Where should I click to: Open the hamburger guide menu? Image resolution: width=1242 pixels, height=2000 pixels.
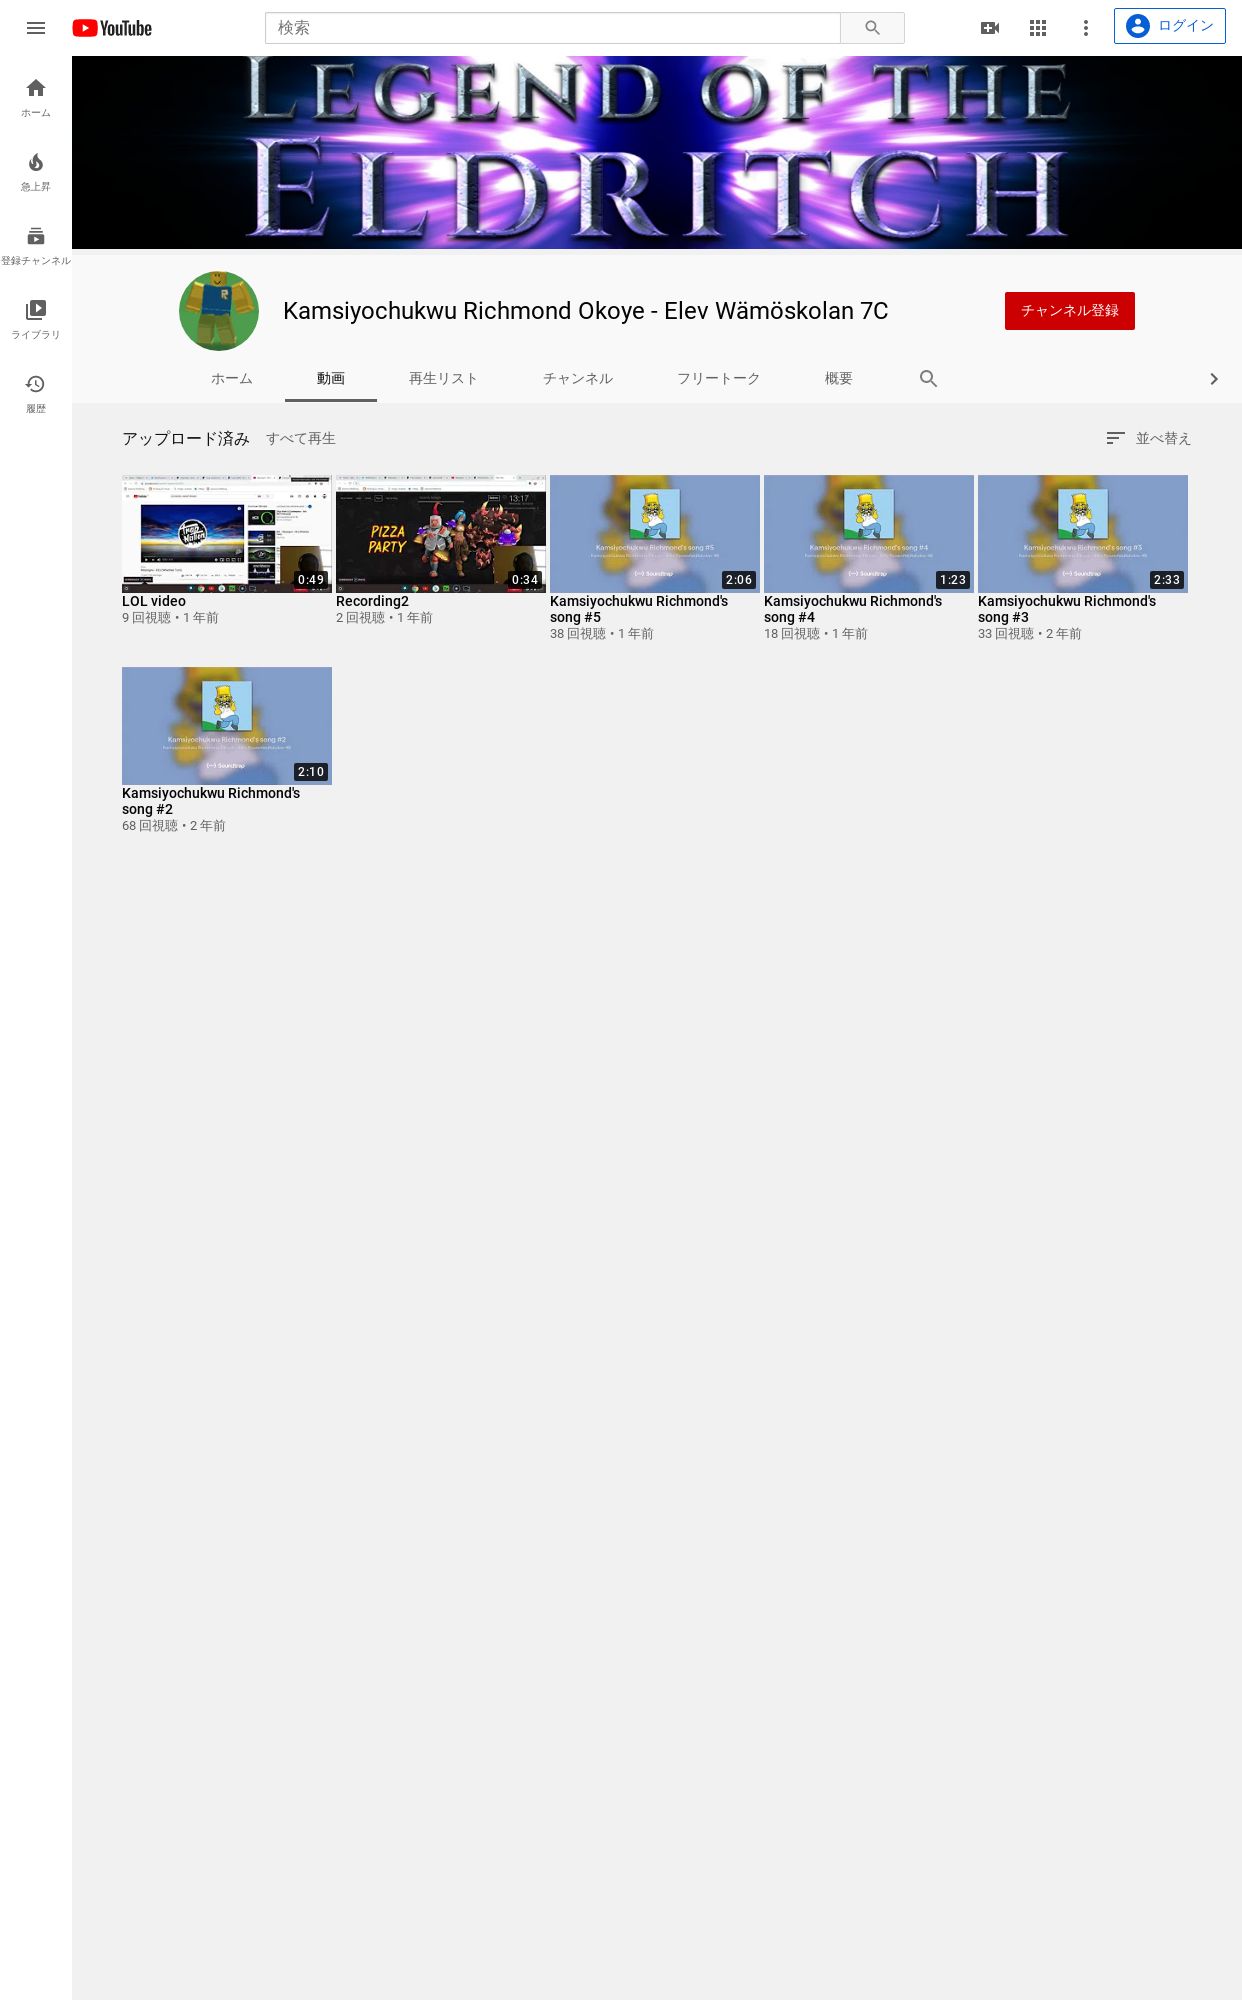point(36,28)
